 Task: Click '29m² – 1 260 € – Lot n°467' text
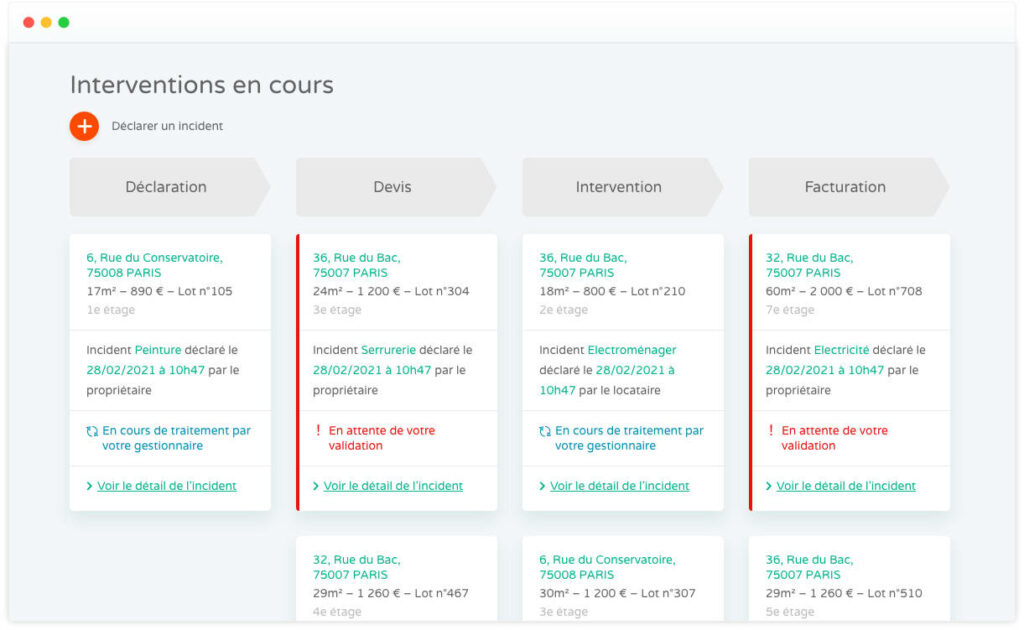391,593
